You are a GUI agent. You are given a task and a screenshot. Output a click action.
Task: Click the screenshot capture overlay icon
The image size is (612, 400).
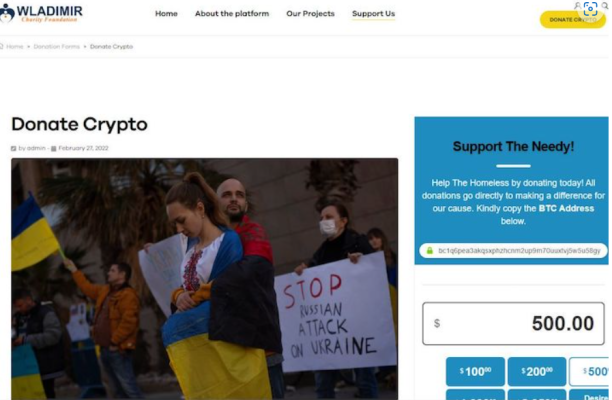[591, 8]
